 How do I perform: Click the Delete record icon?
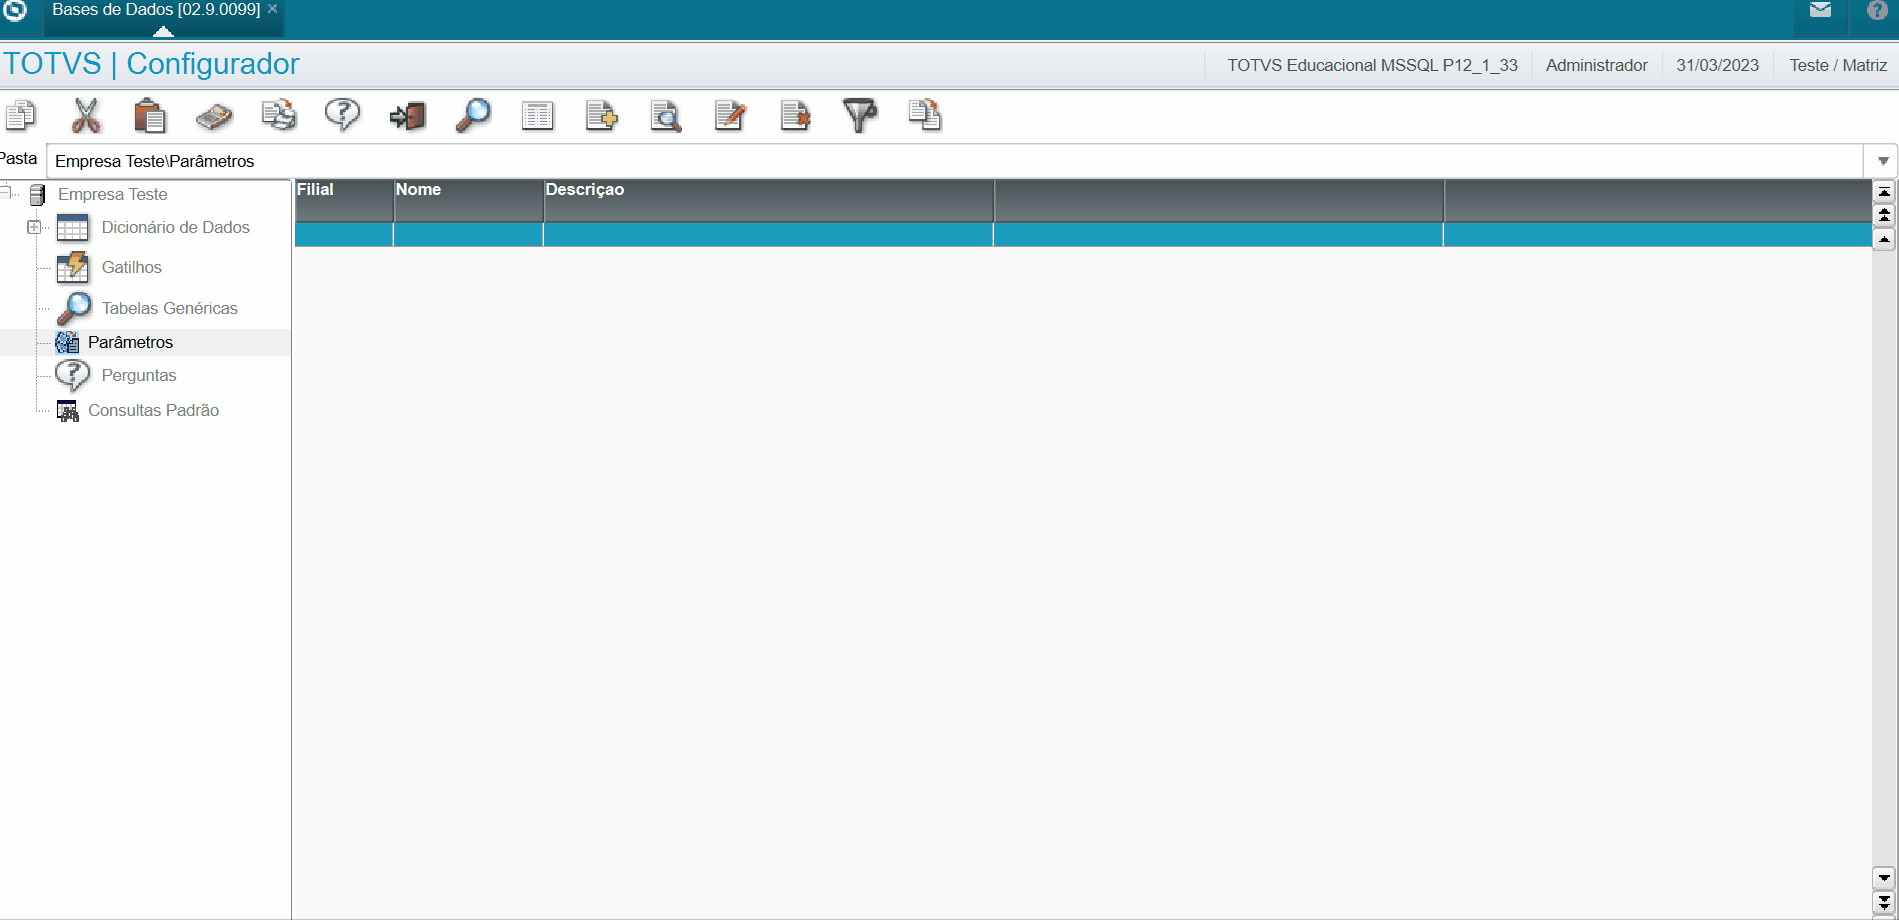click(x=796, y=116)
